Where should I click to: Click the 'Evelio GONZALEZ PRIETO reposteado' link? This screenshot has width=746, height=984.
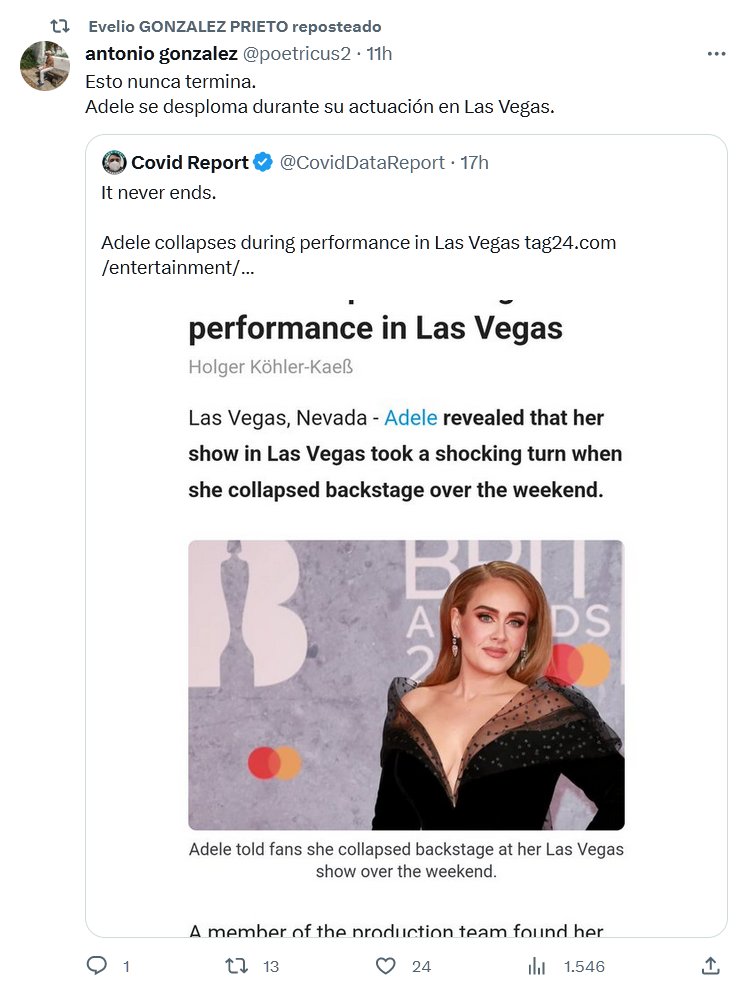tap(234, 26)
